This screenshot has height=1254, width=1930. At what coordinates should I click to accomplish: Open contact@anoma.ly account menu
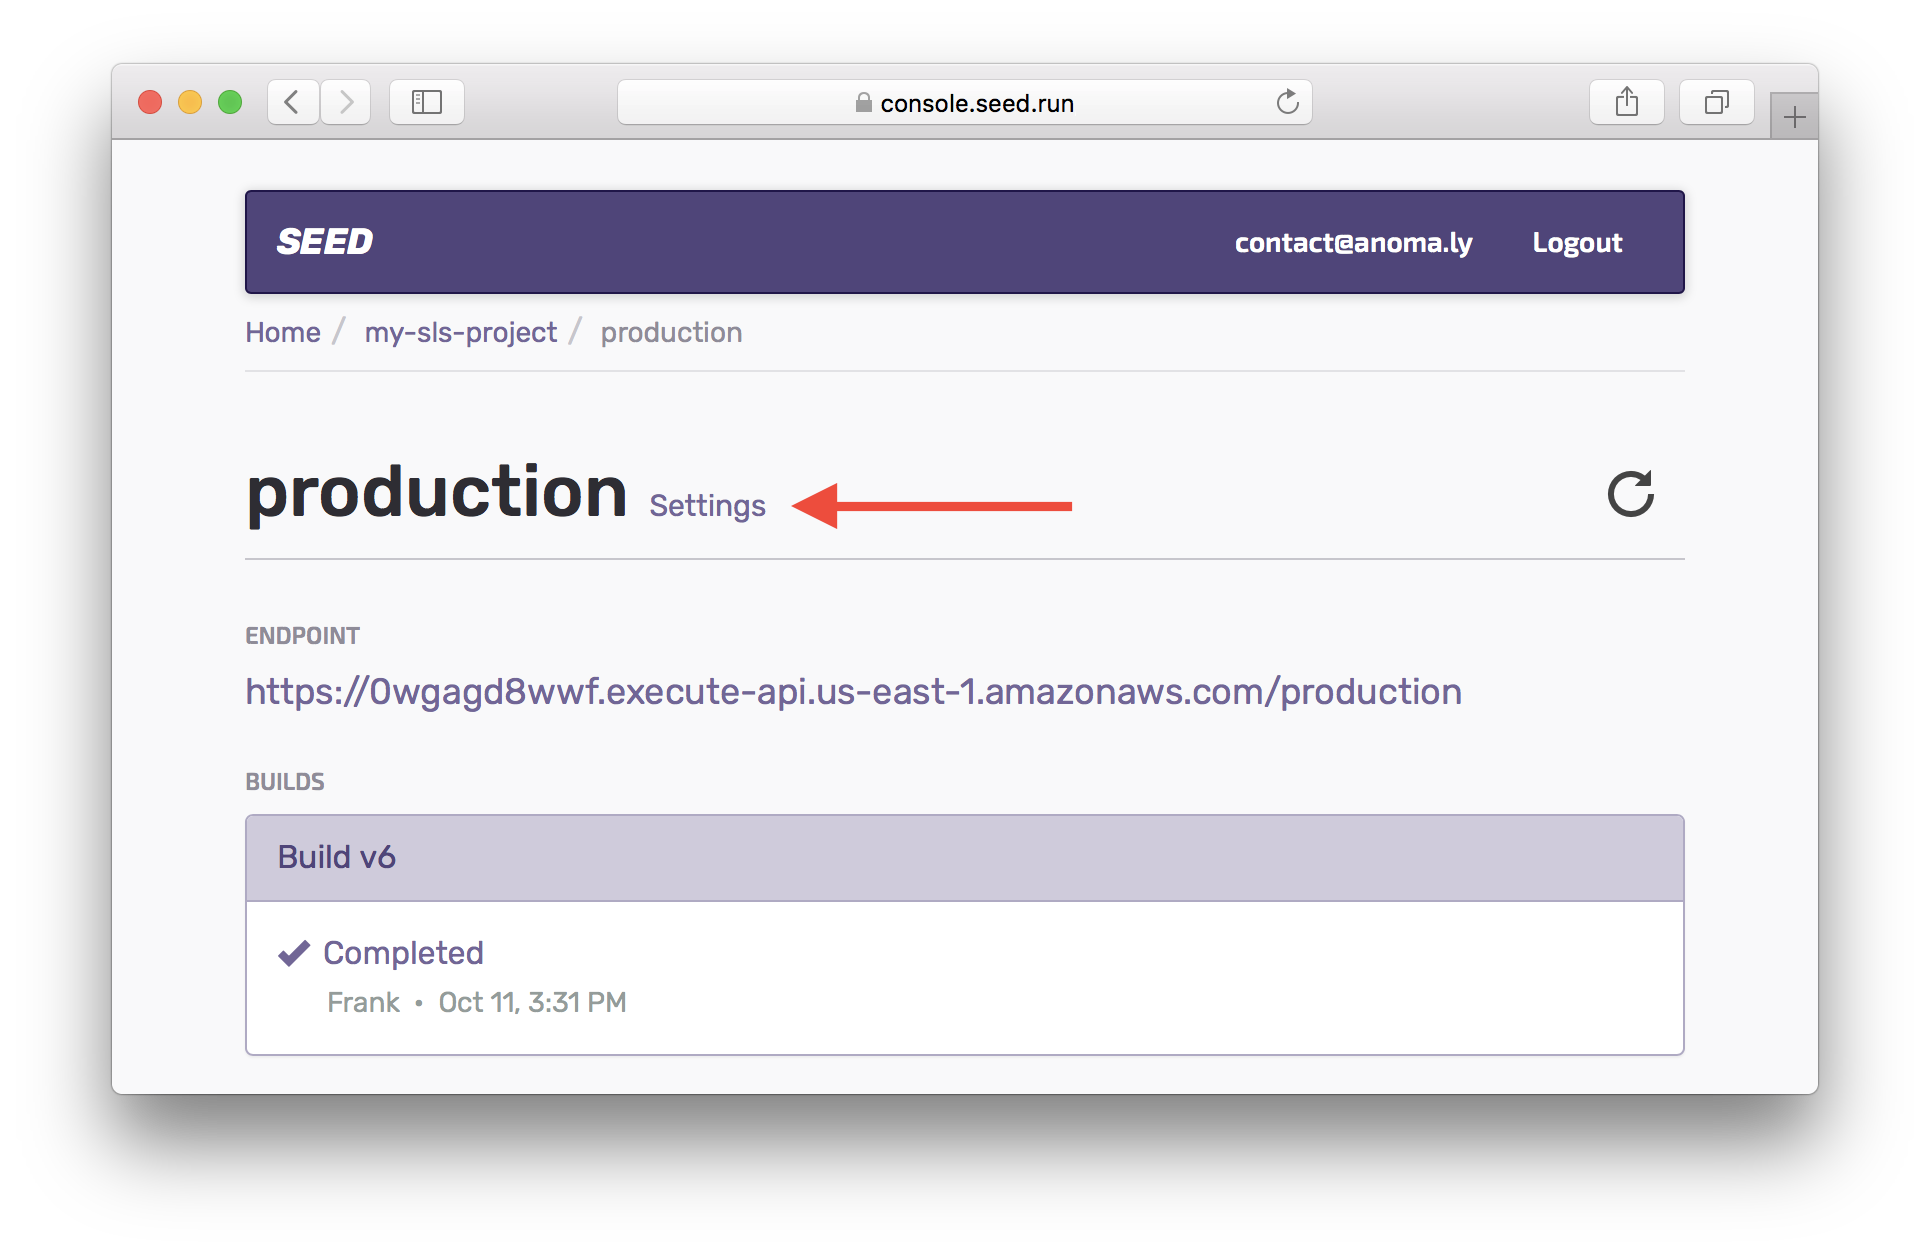(1353, 243)
